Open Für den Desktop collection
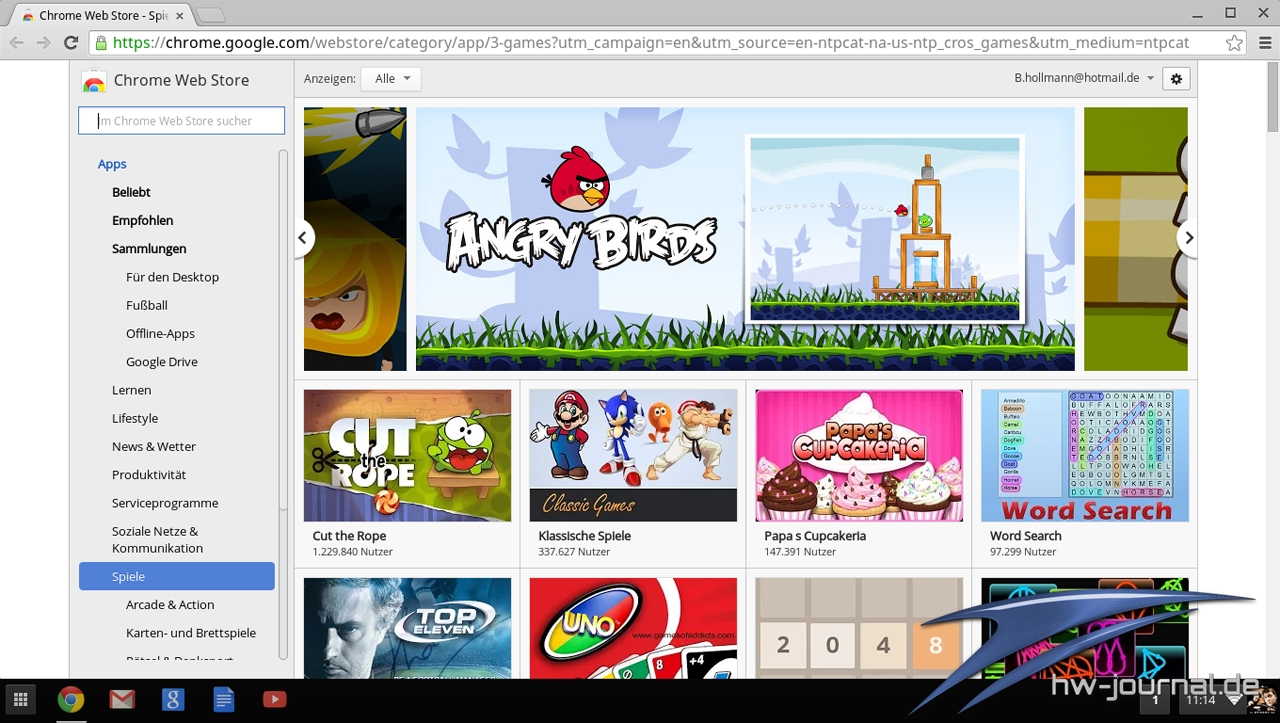This screenshot has width=1280, height=723. pyautogui.click(x=172, y=277)
